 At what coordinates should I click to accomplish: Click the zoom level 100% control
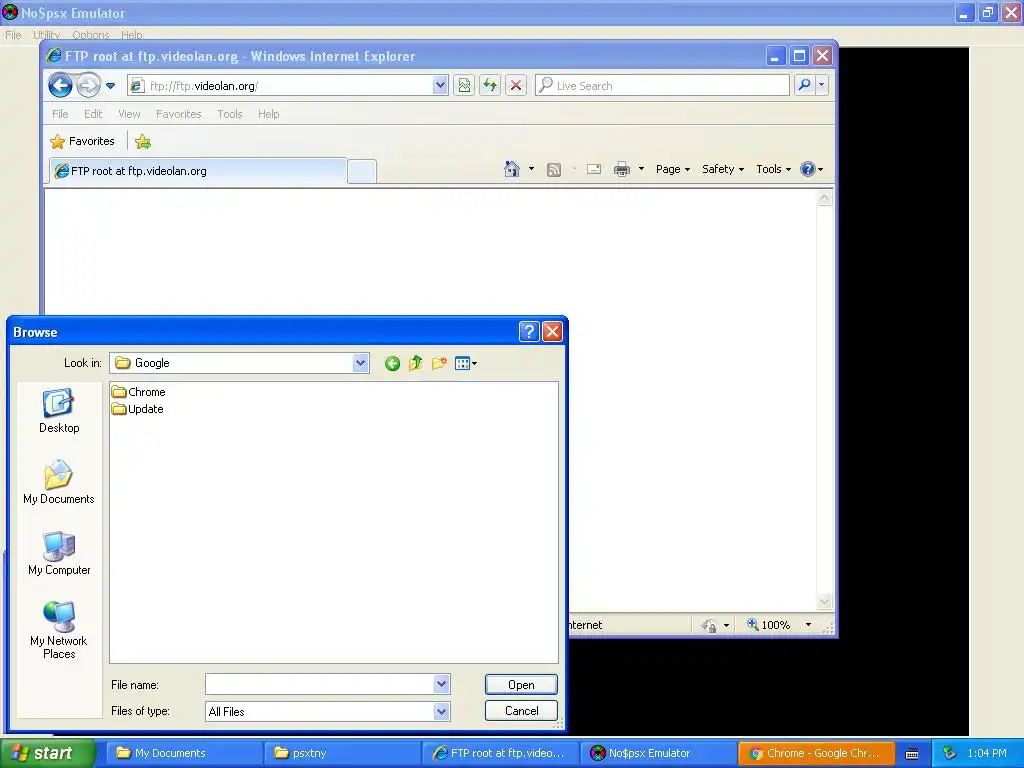[x=769, y=625]
